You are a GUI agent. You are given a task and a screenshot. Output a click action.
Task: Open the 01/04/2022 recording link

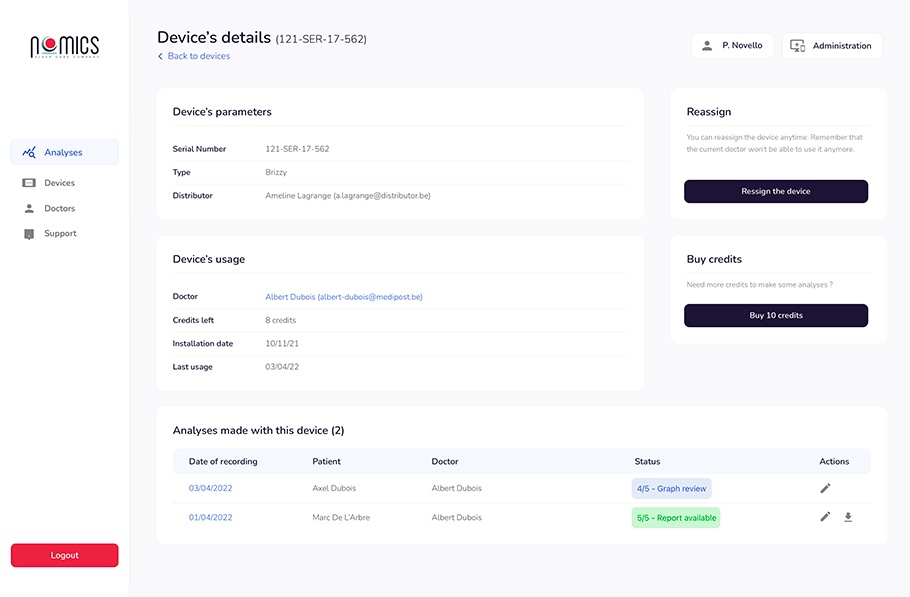210,517
